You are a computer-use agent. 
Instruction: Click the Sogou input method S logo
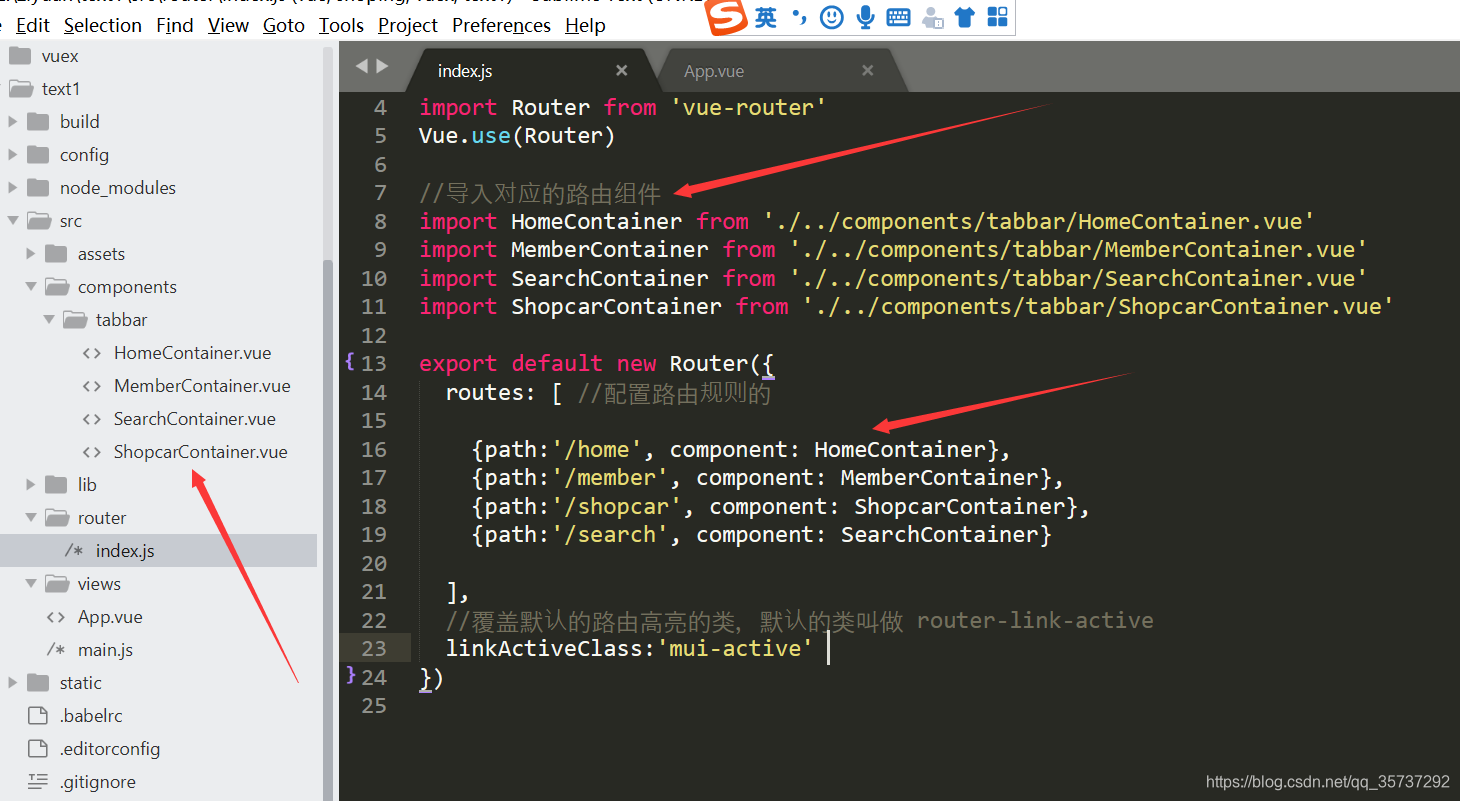click(x=725, y=17)
